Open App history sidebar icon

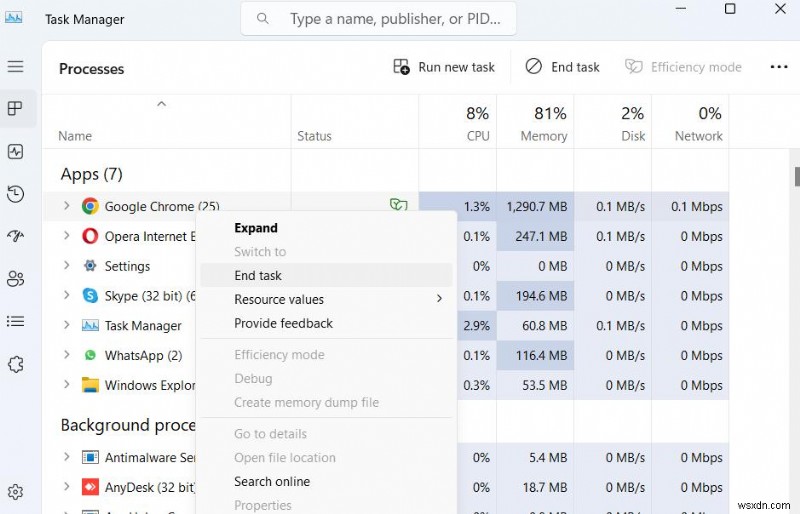(15, 194)
